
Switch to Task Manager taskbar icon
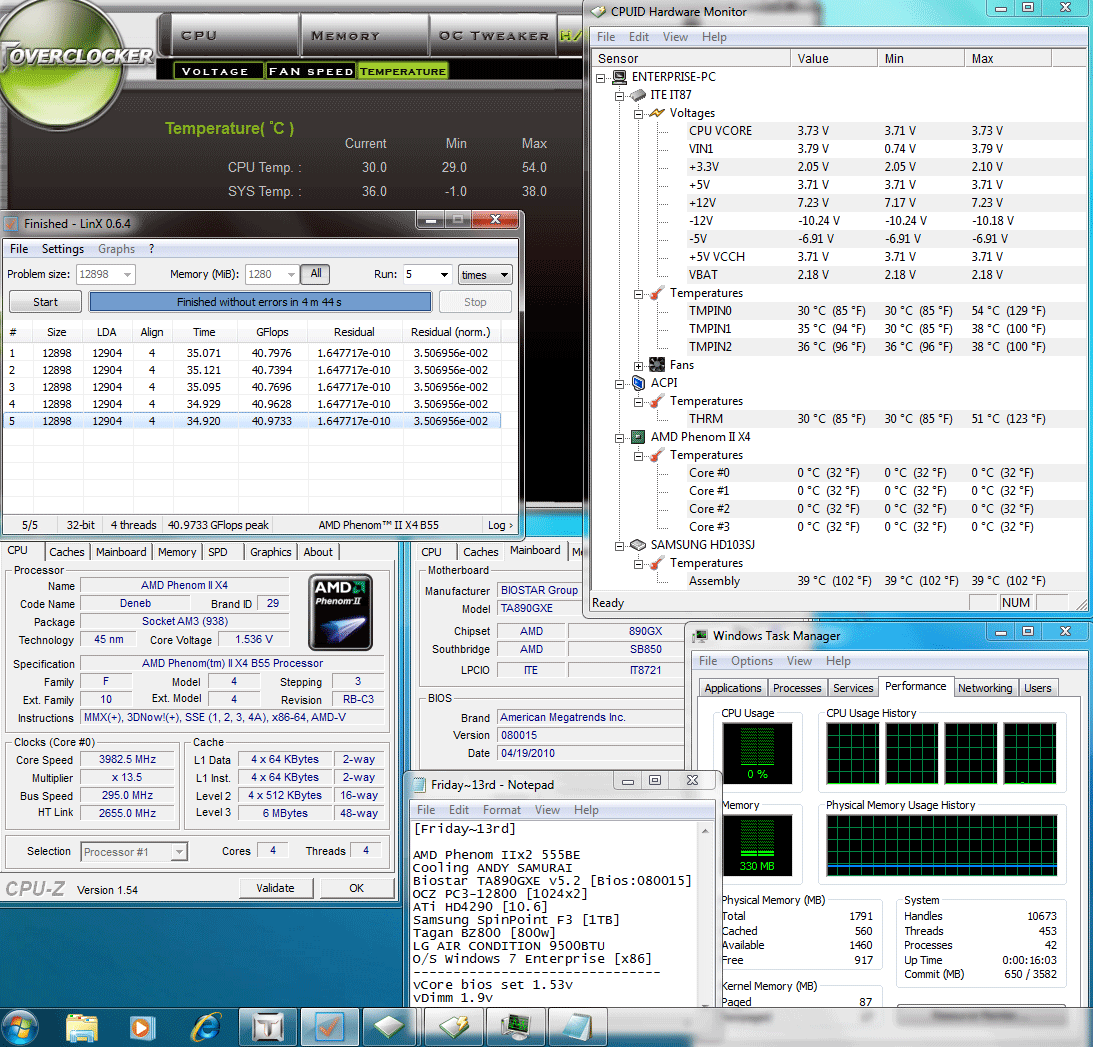(x=517, y=1027)
